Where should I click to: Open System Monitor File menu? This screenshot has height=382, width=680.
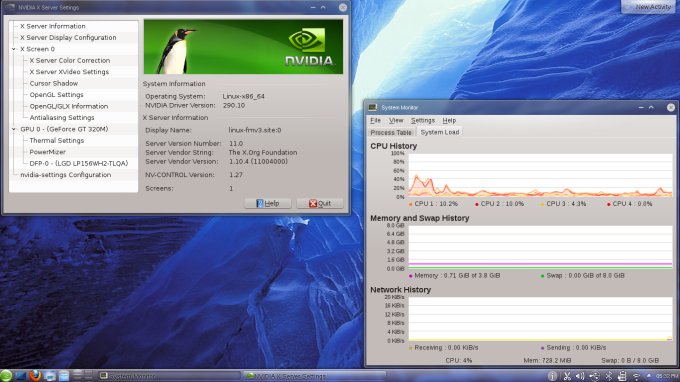click(375, 121)
